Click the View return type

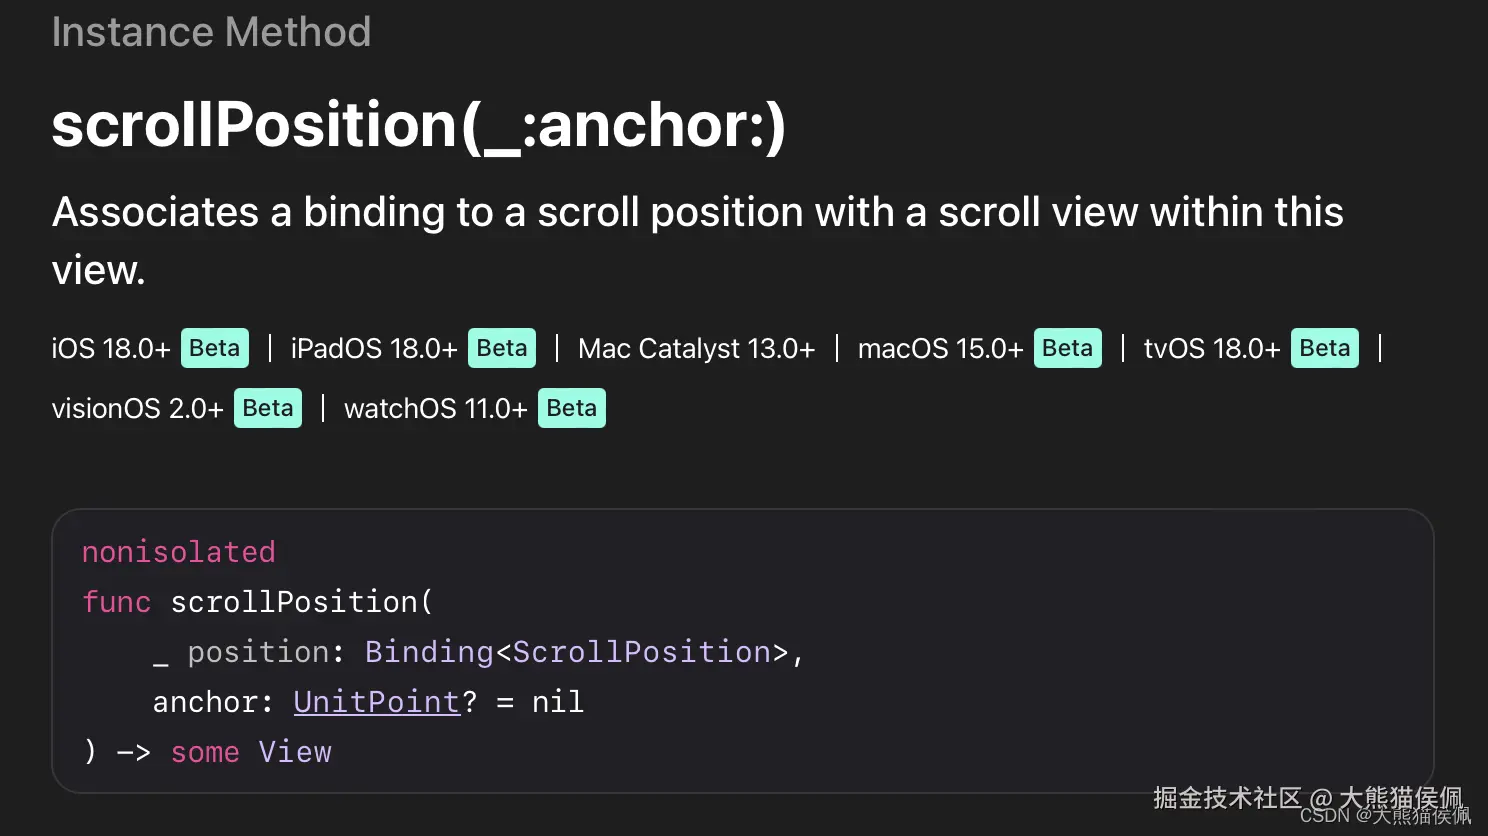pos(294,752)
